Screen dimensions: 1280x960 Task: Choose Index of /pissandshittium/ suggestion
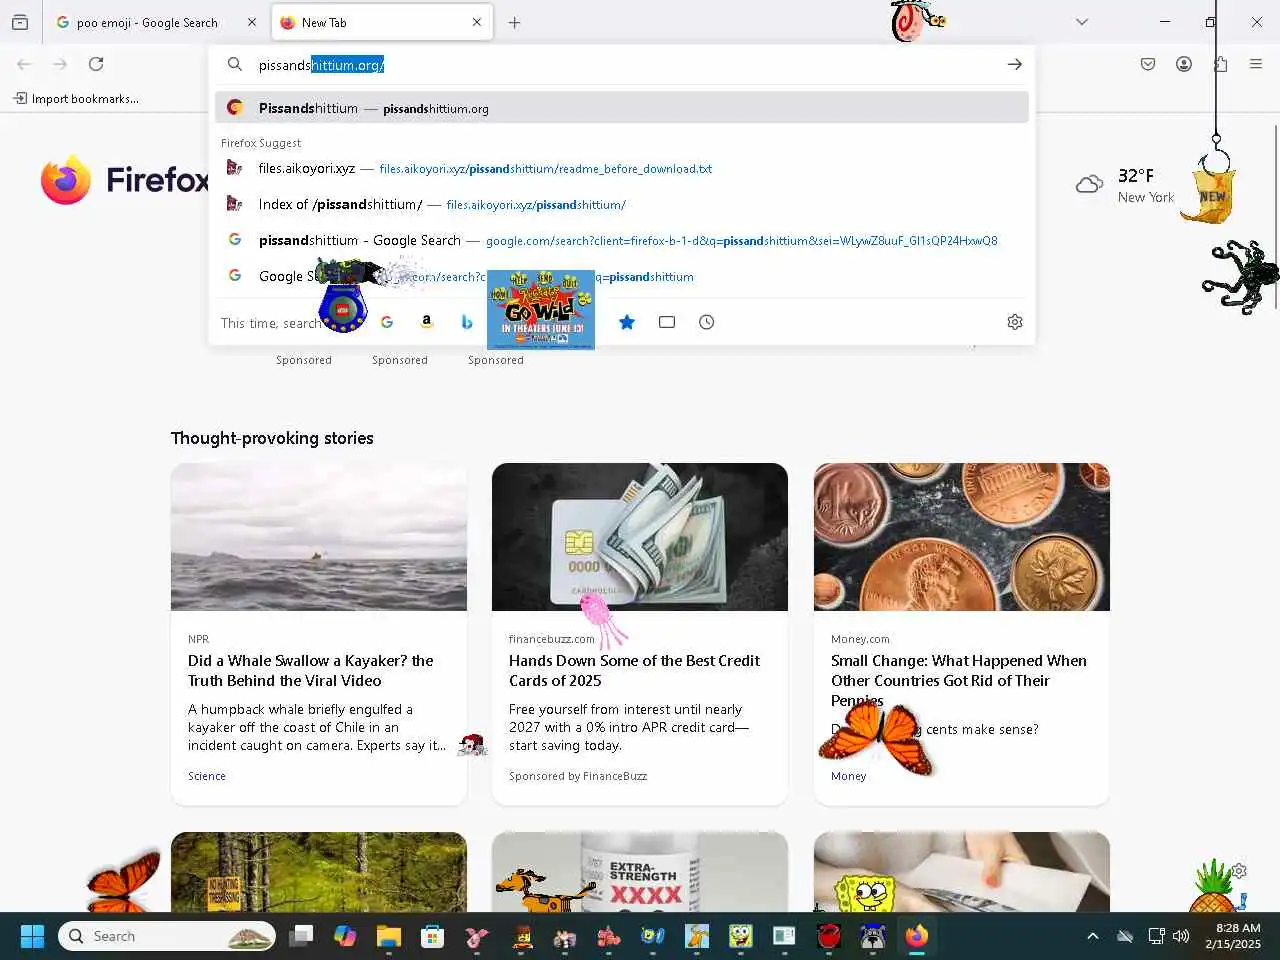pos(622,204)
